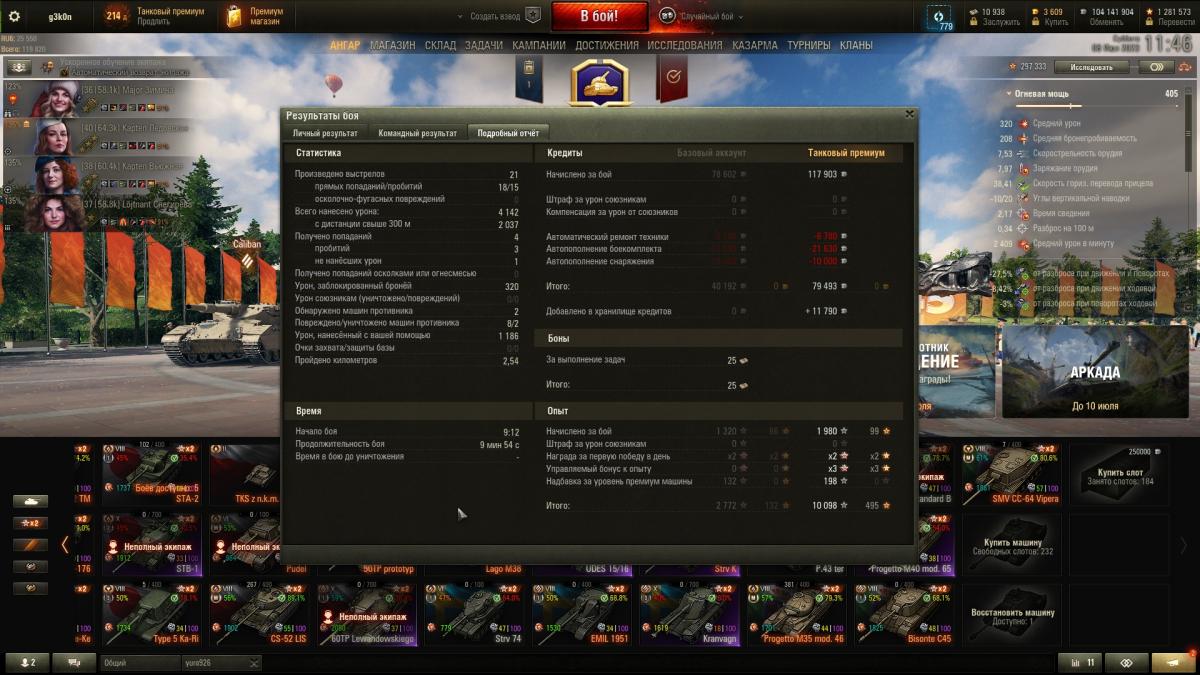Select Подробный отчёт tab
Screen dimensions: 1200x675
508,133
